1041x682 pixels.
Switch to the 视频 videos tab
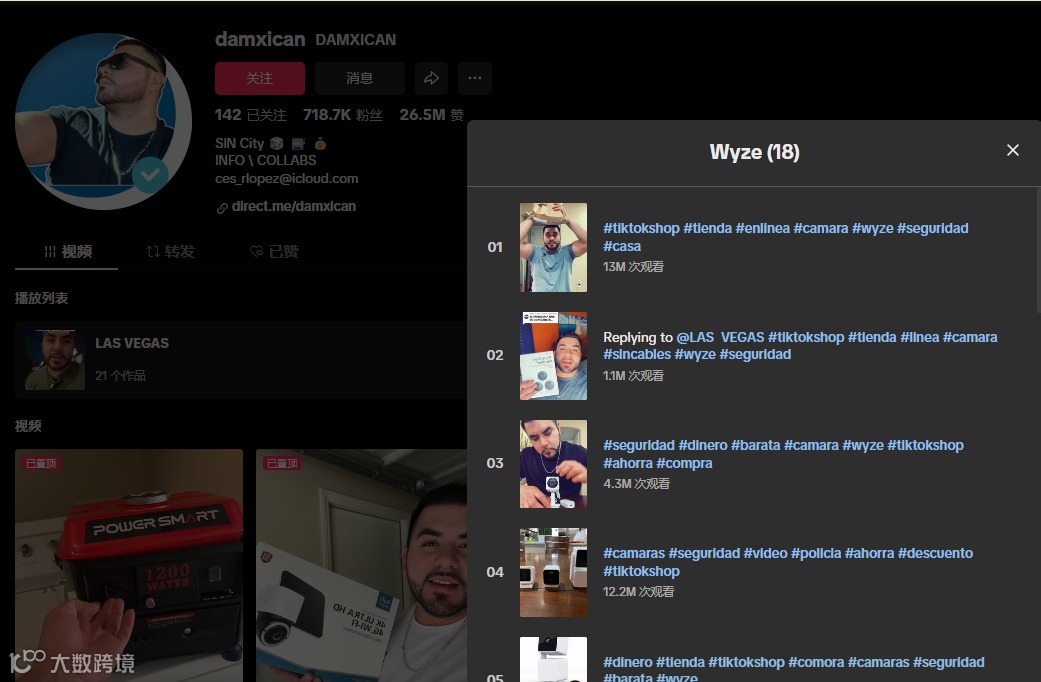tap(67, 252)
